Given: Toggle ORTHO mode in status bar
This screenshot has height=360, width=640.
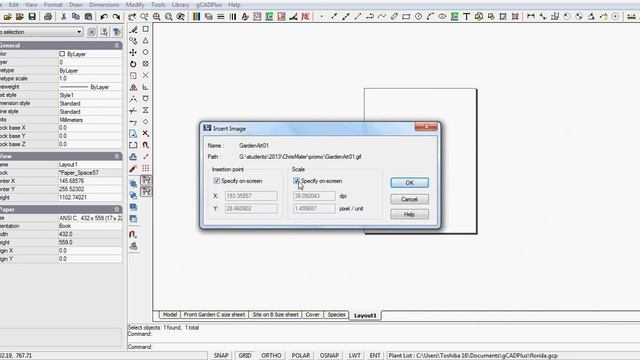Looking at the screenshot, I should point(271,356).
